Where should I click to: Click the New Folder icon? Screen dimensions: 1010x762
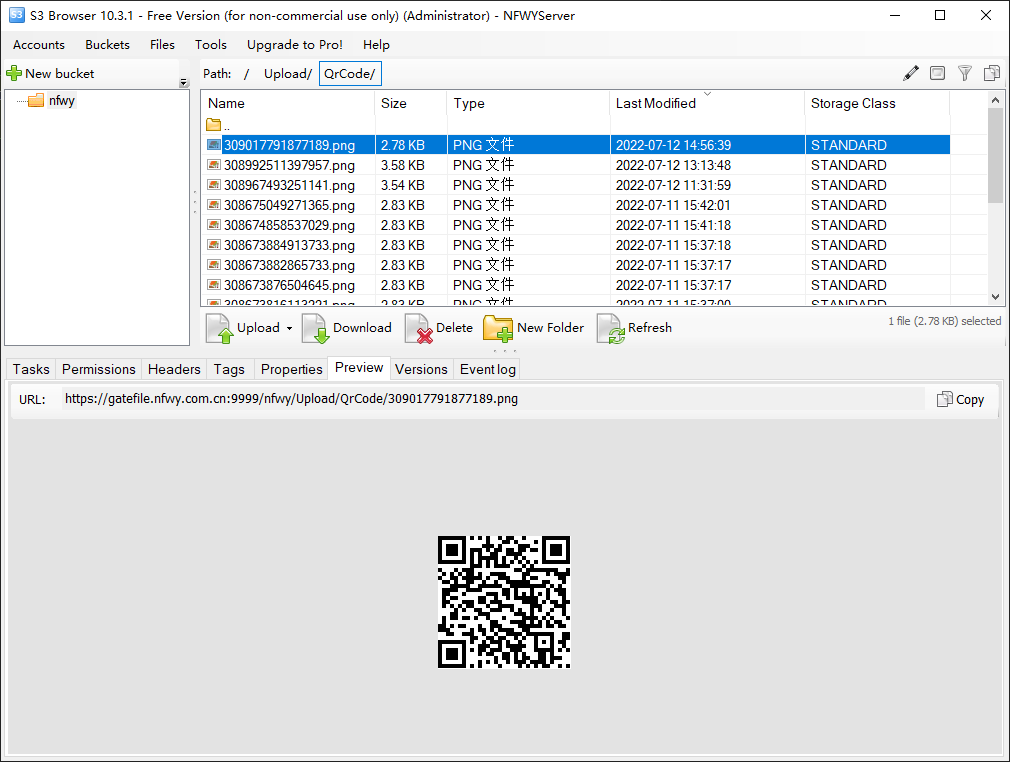point(498,328)
